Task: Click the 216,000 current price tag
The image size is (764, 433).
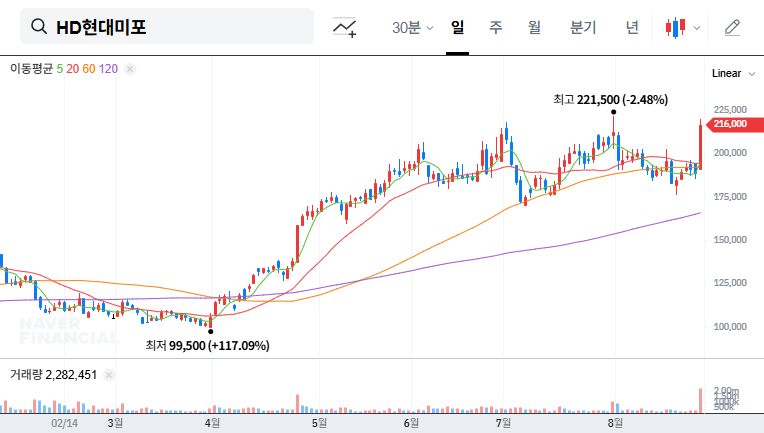Action: [734, 124]
